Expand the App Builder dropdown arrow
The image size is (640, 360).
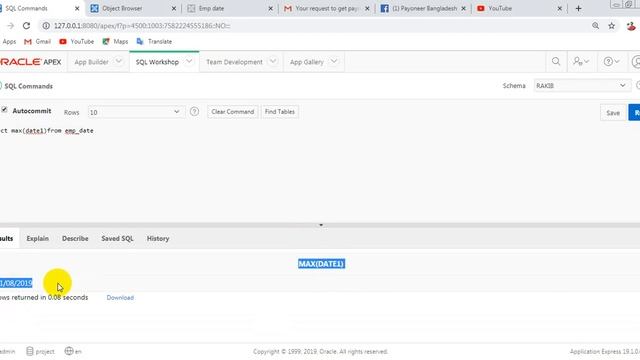[118, 61]
